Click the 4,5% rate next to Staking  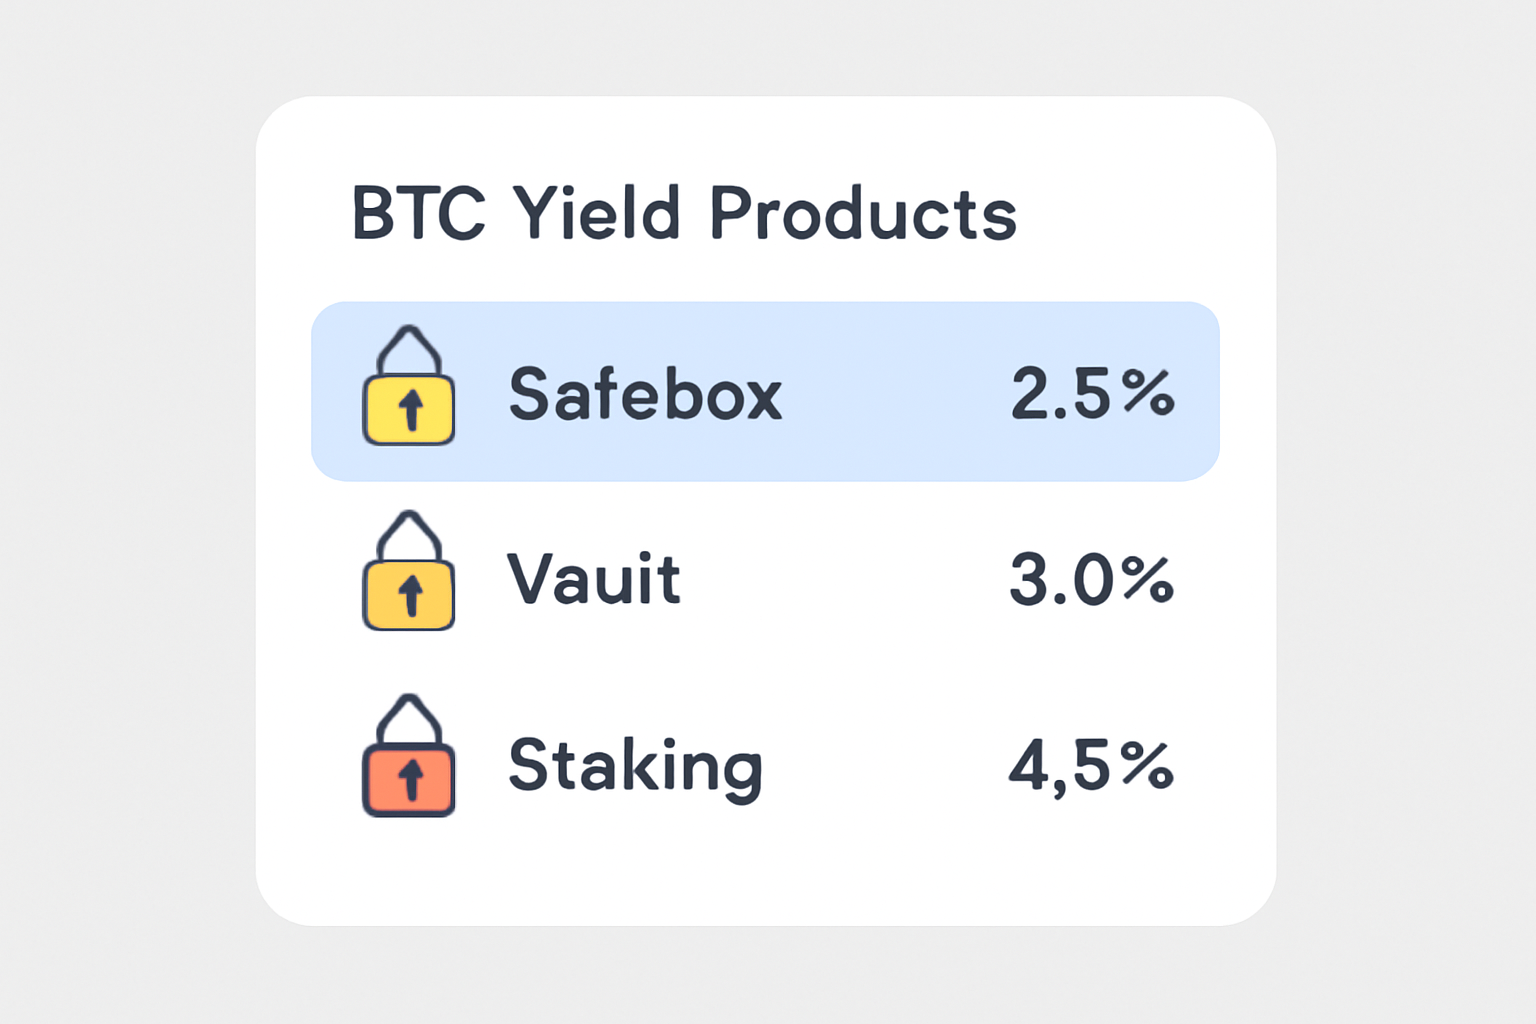pyautogui.click(x=1092, y=768)
